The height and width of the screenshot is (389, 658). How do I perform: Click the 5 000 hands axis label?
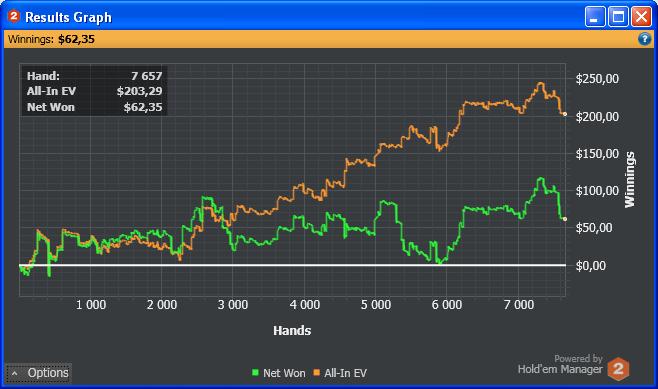[x=376, y=305]
